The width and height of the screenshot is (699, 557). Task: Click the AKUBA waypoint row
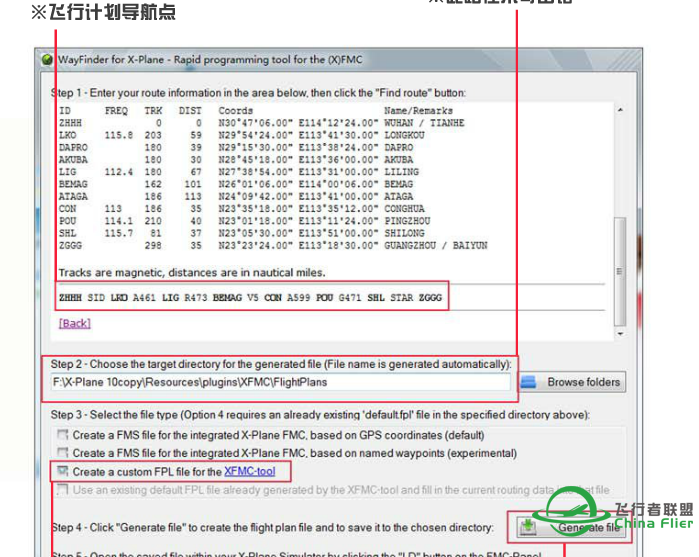click(x=236, y=160)
